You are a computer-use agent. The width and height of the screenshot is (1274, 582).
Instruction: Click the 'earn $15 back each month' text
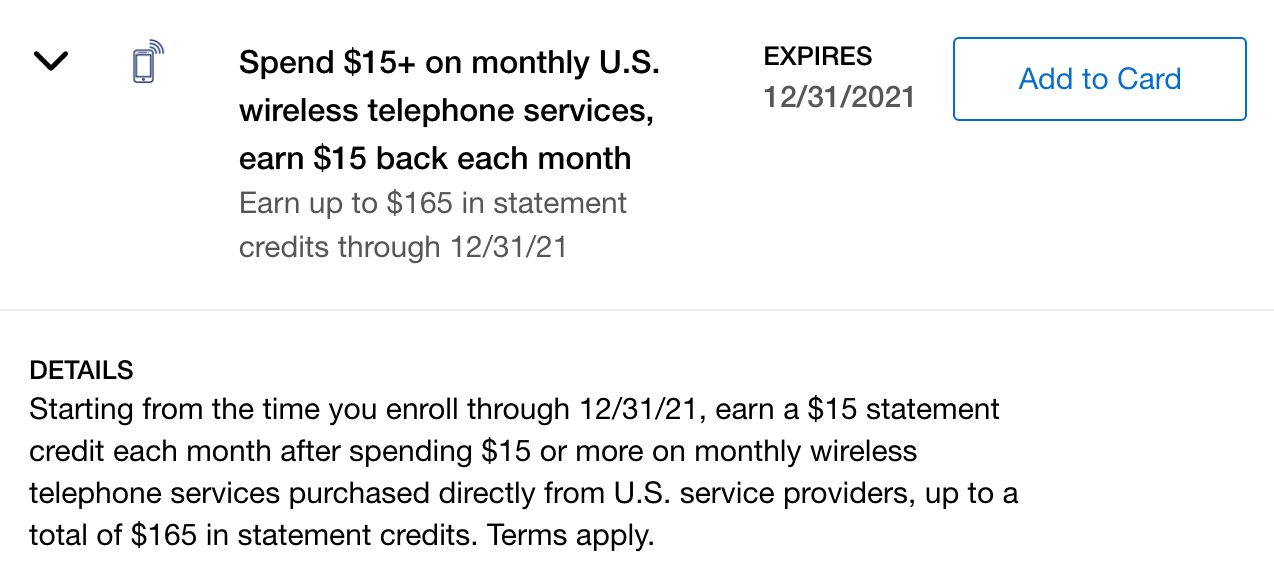pyautogui.click(x=435, y=158)
